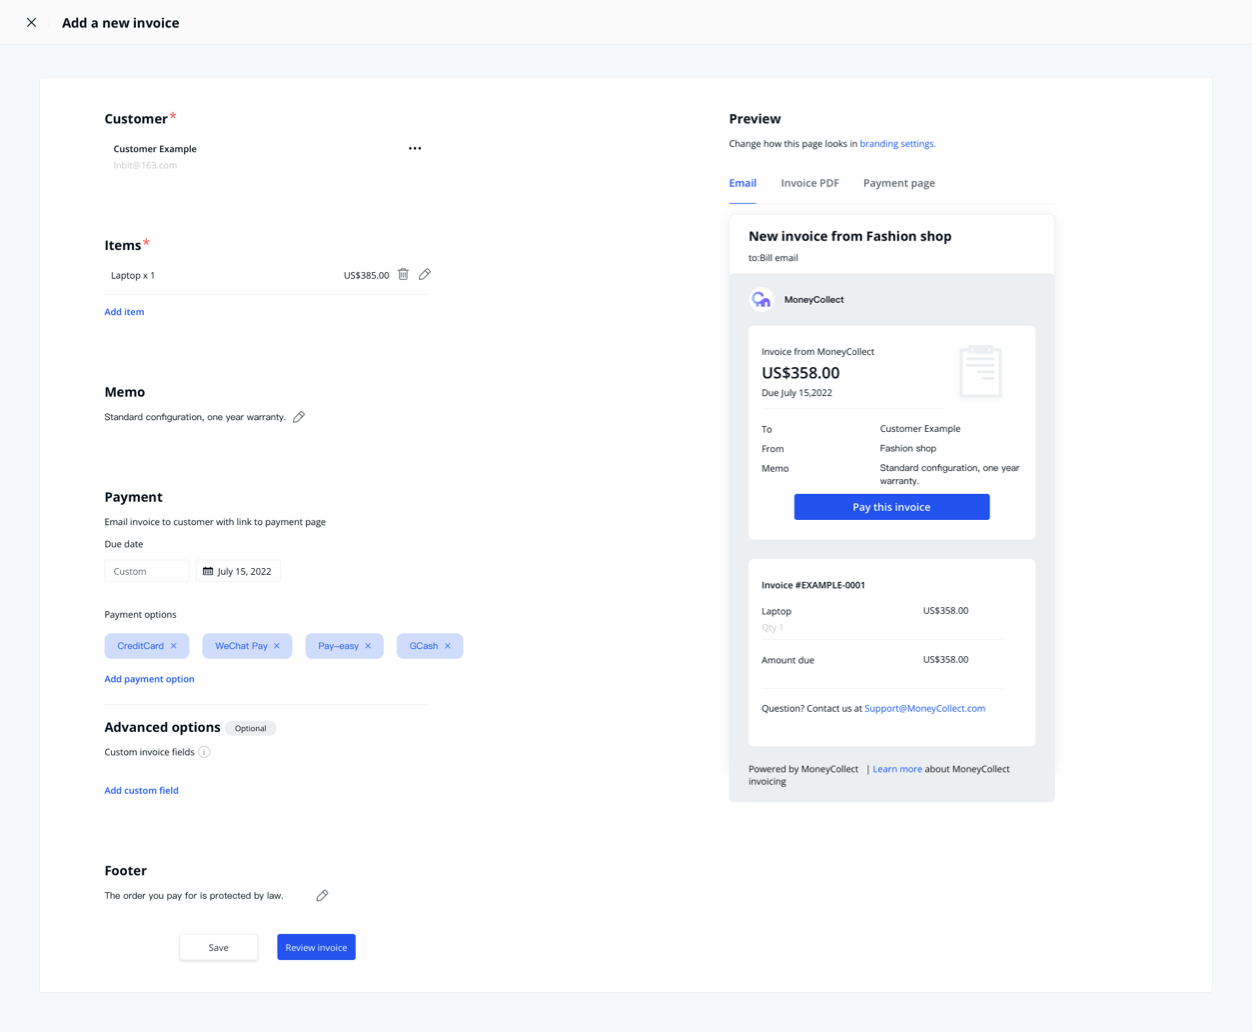
Task: Remove the CreditCard payment option
Action: (173, 646)
